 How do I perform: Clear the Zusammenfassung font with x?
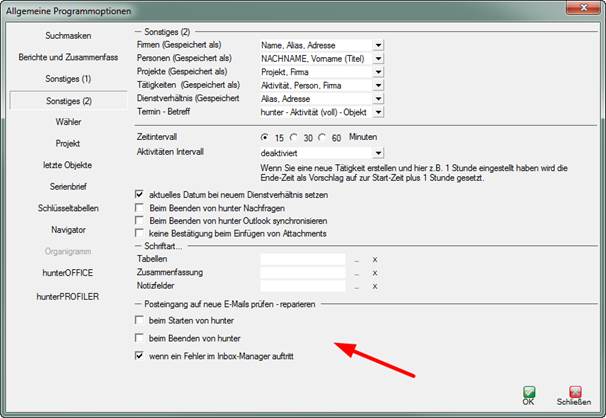pos(374,272)
